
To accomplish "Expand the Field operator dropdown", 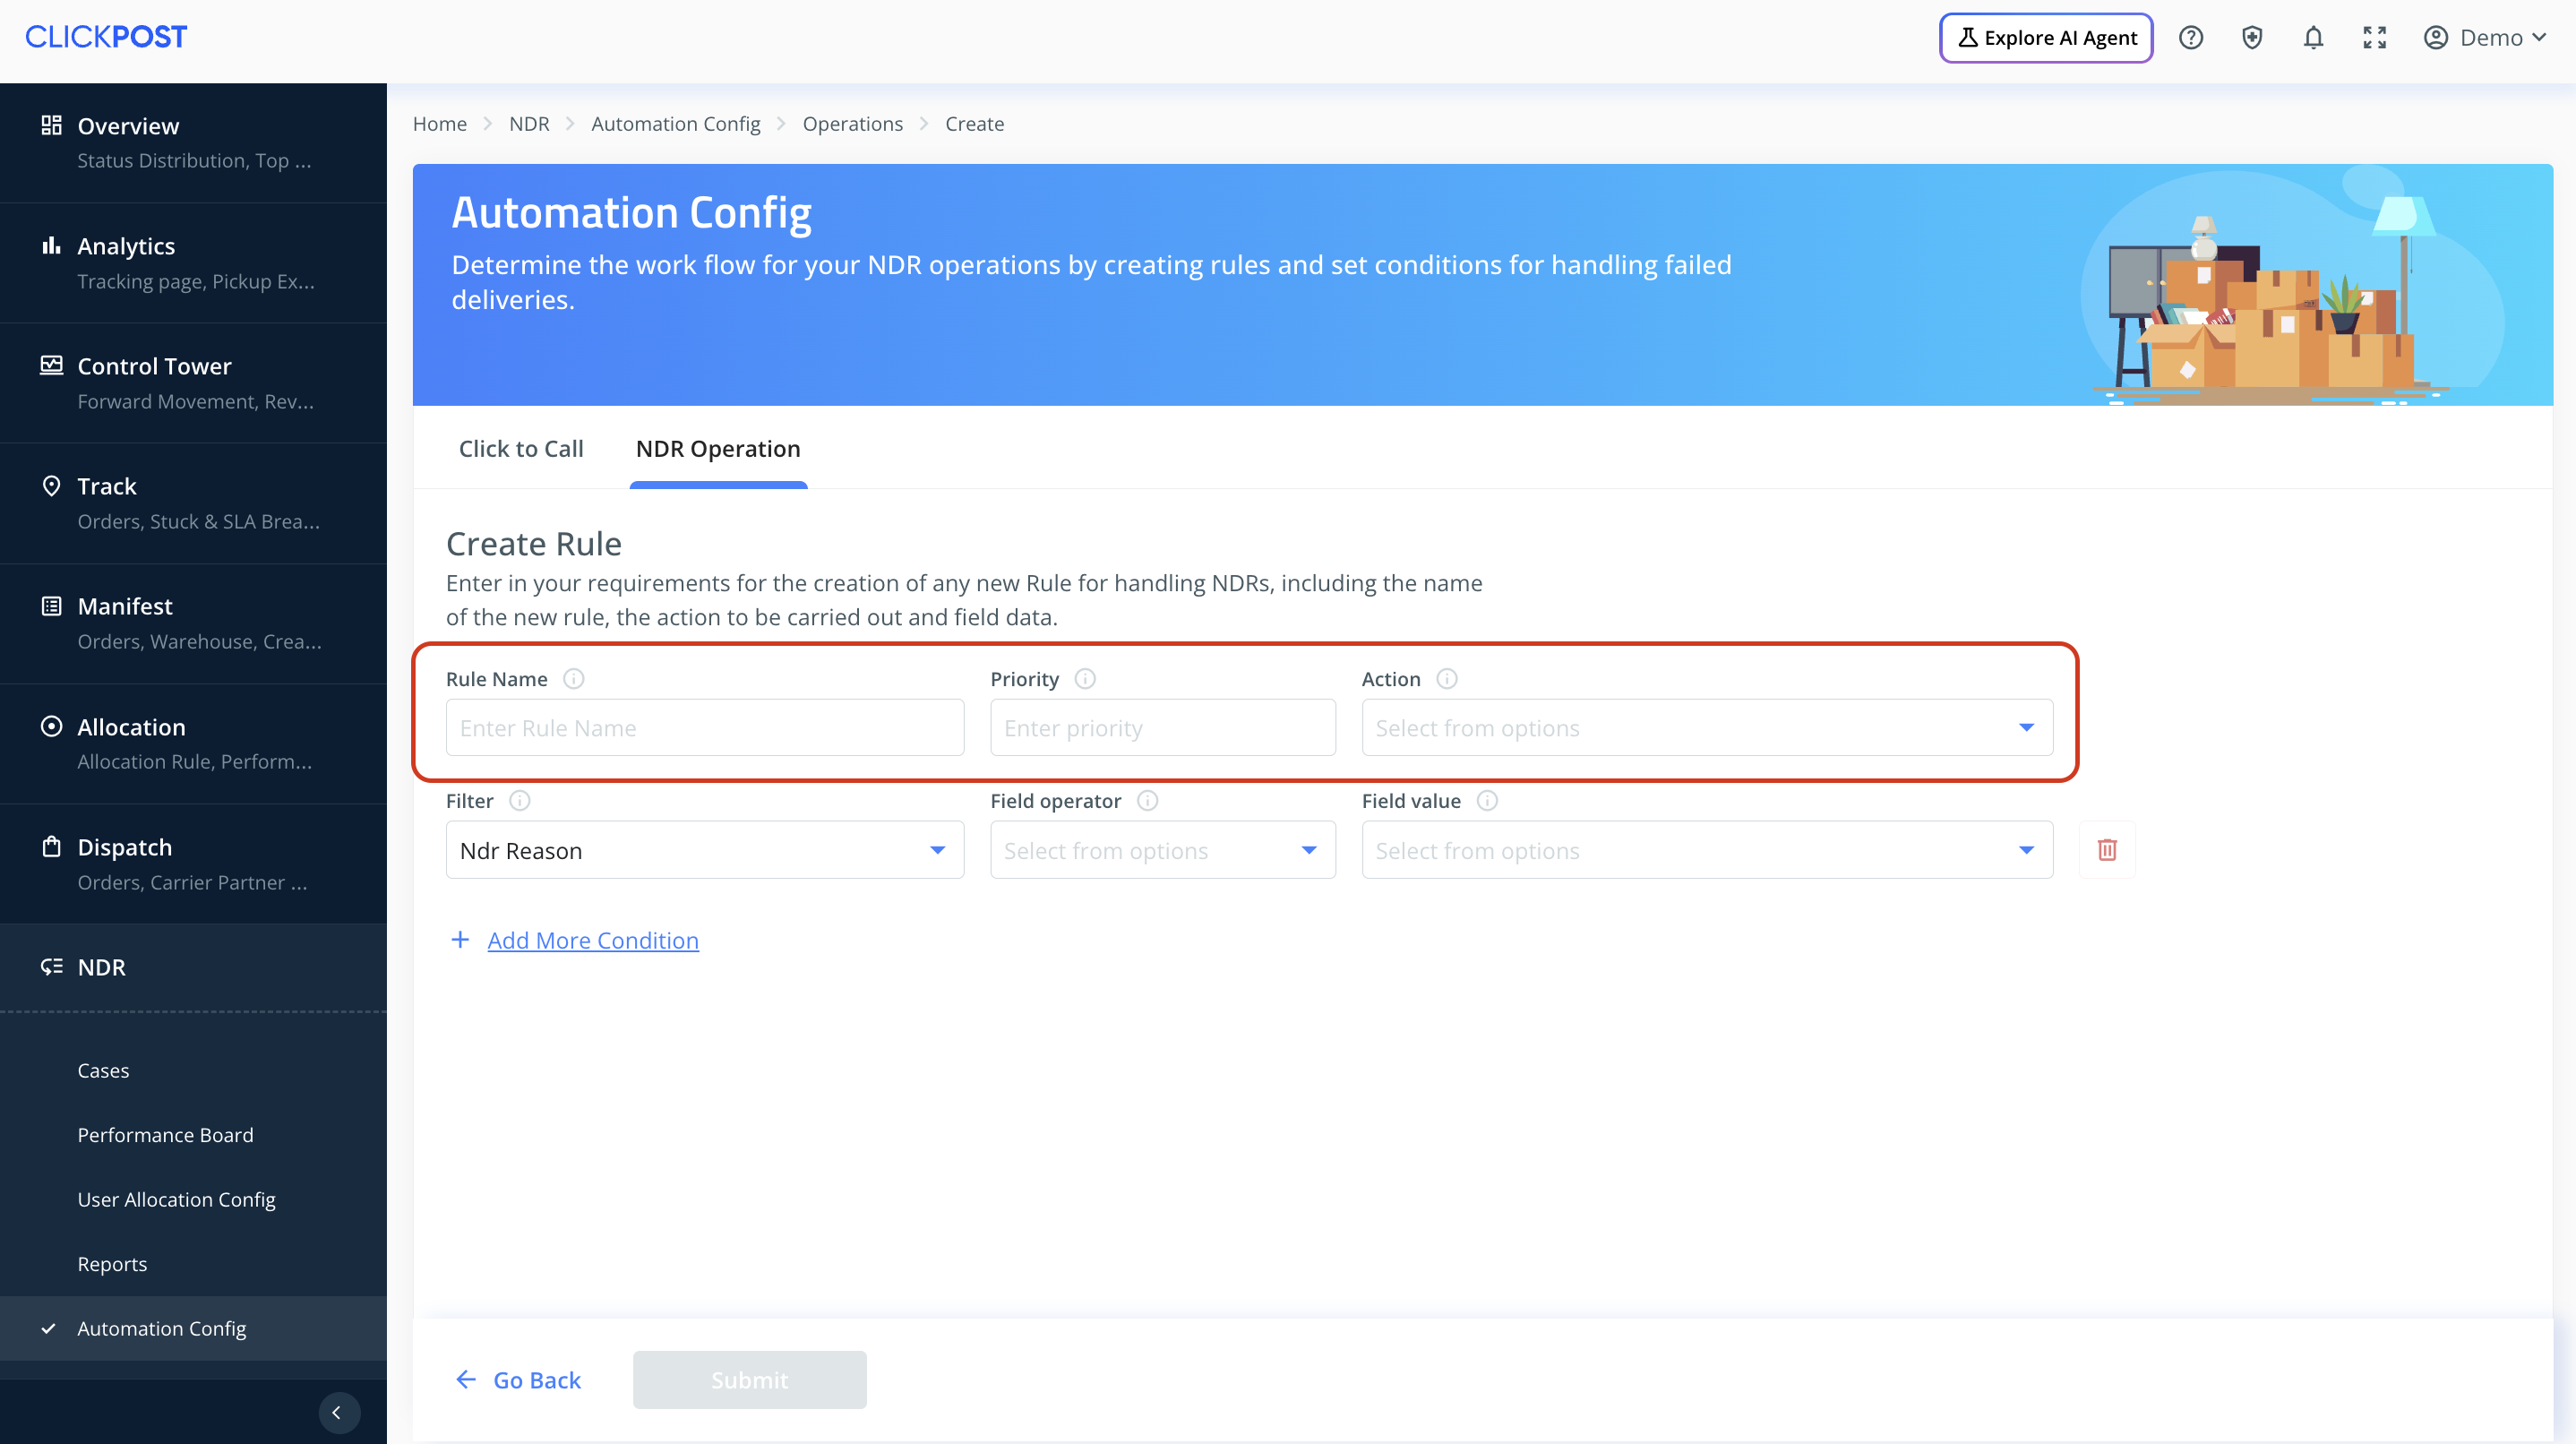I will coord(1162,850).
